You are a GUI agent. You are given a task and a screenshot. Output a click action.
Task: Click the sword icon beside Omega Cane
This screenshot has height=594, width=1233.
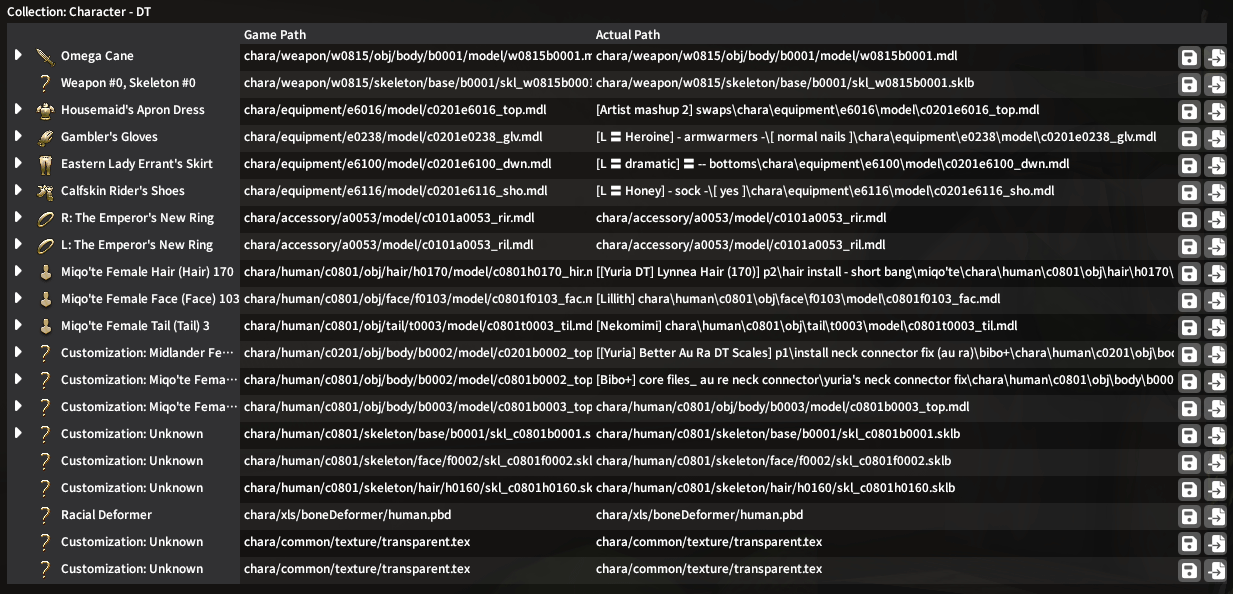point(44,56)
